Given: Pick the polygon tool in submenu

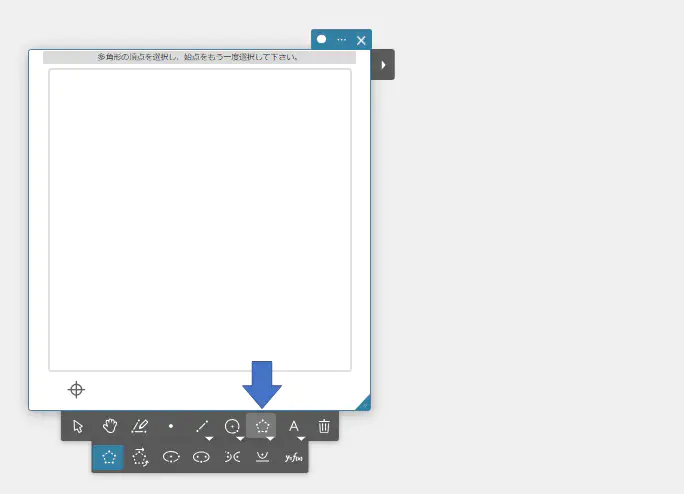Looking at the screenshot, I should click(108, 457).
